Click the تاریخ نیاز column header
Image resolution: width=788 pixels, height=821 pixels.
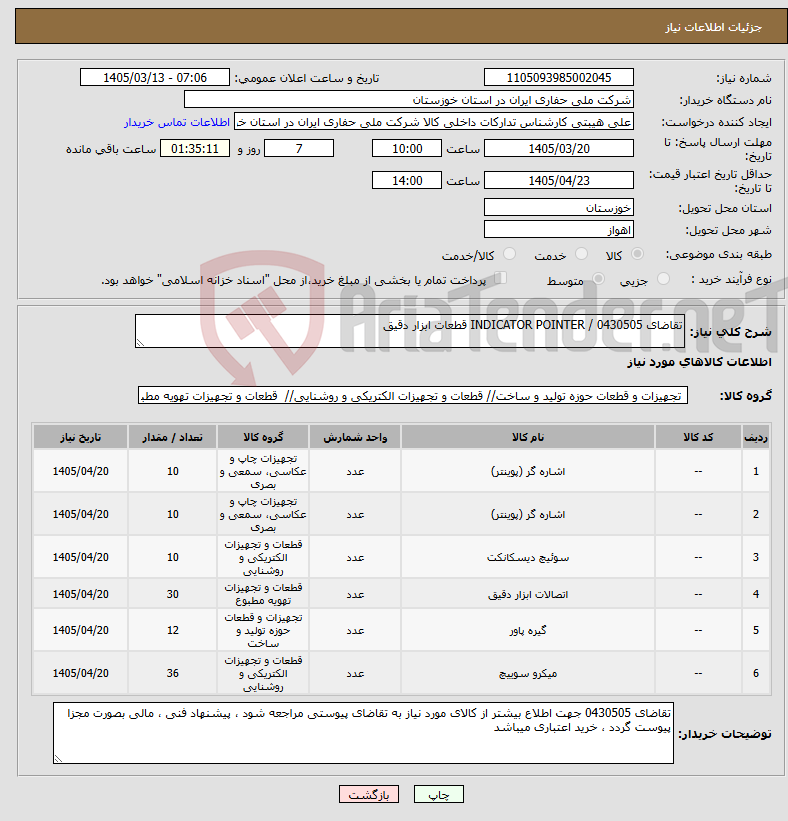(81, 437)
